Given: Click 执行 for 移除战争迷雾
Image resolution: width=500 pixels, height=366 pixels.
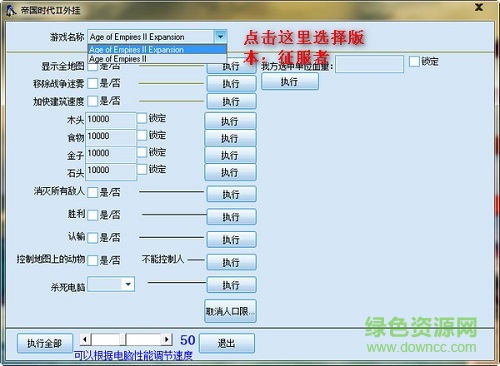Looking at the screenshot, I should coord(231,83).
